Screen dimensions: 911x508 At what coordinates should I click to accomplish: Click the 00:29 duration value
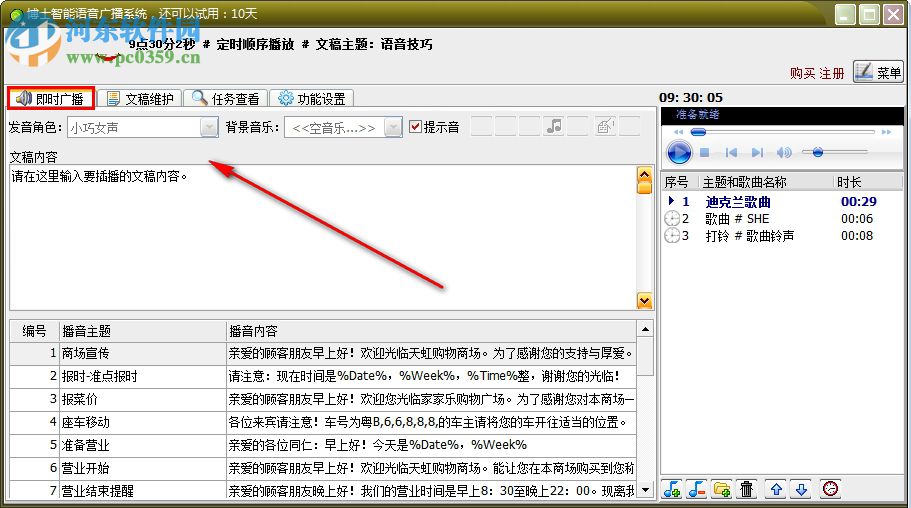pyautogui.click(x=859, y=202)
